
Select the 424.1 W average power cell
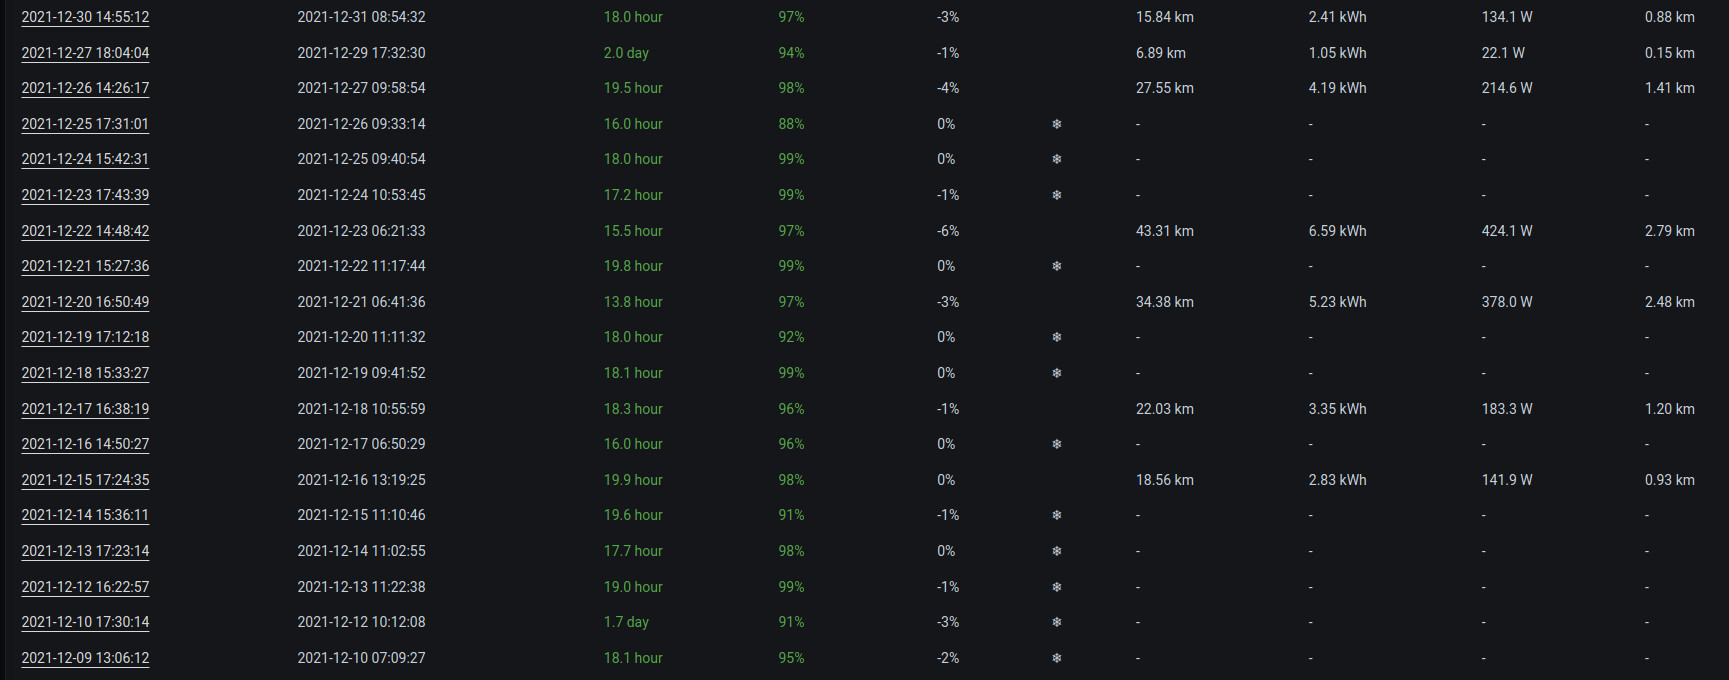click(1507, 231)
